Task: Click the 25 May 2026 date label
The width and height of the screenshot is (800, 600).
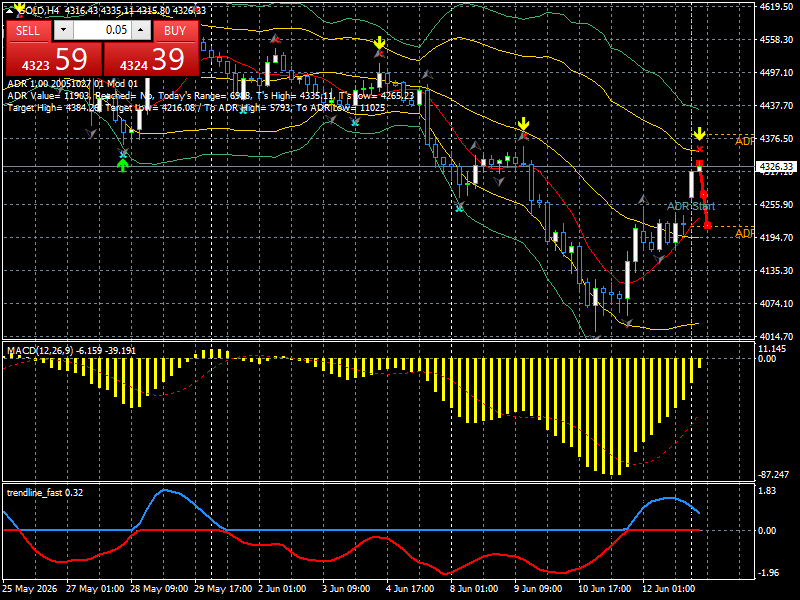Action: tap(30, 588)
